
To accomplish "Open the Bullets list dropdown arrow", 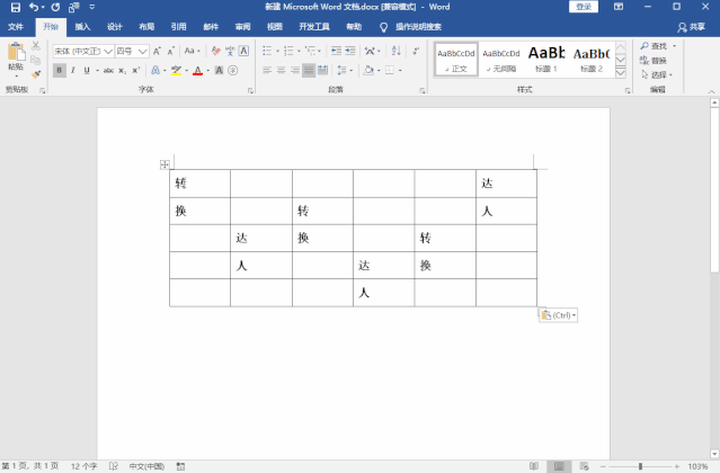I will [278, 51].
